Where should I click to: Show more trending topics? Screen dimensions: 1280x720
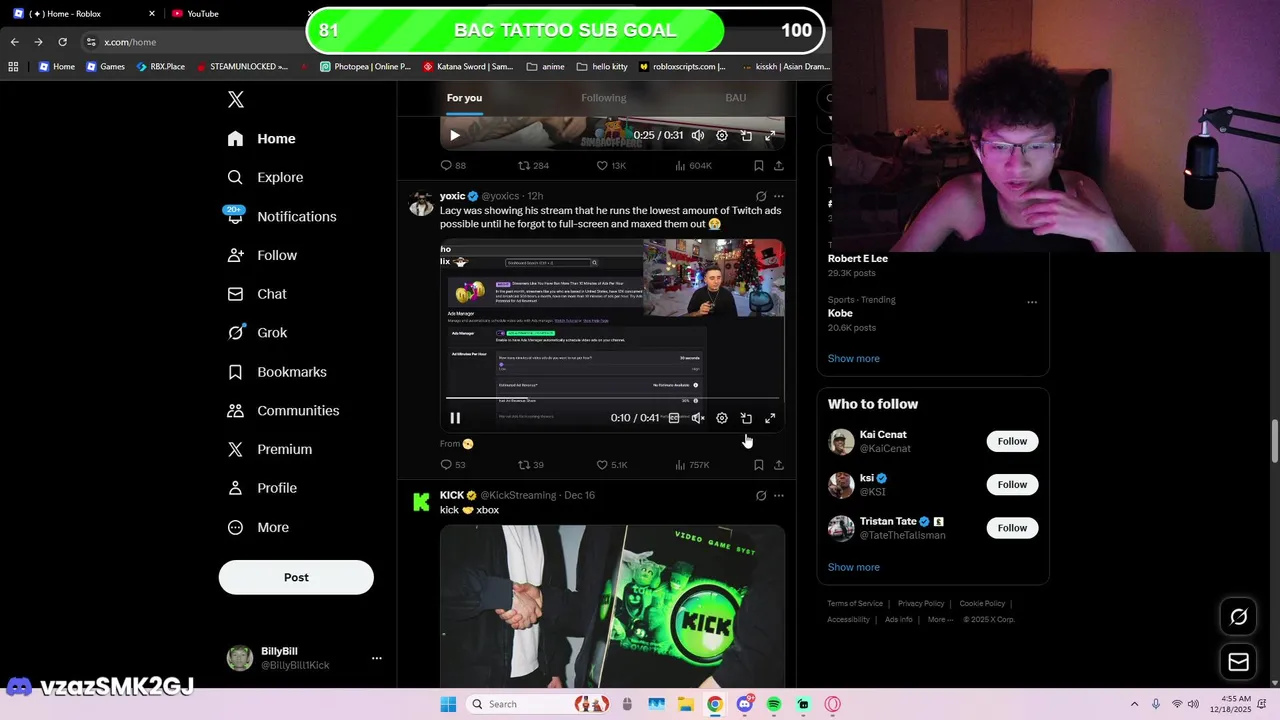854,358
